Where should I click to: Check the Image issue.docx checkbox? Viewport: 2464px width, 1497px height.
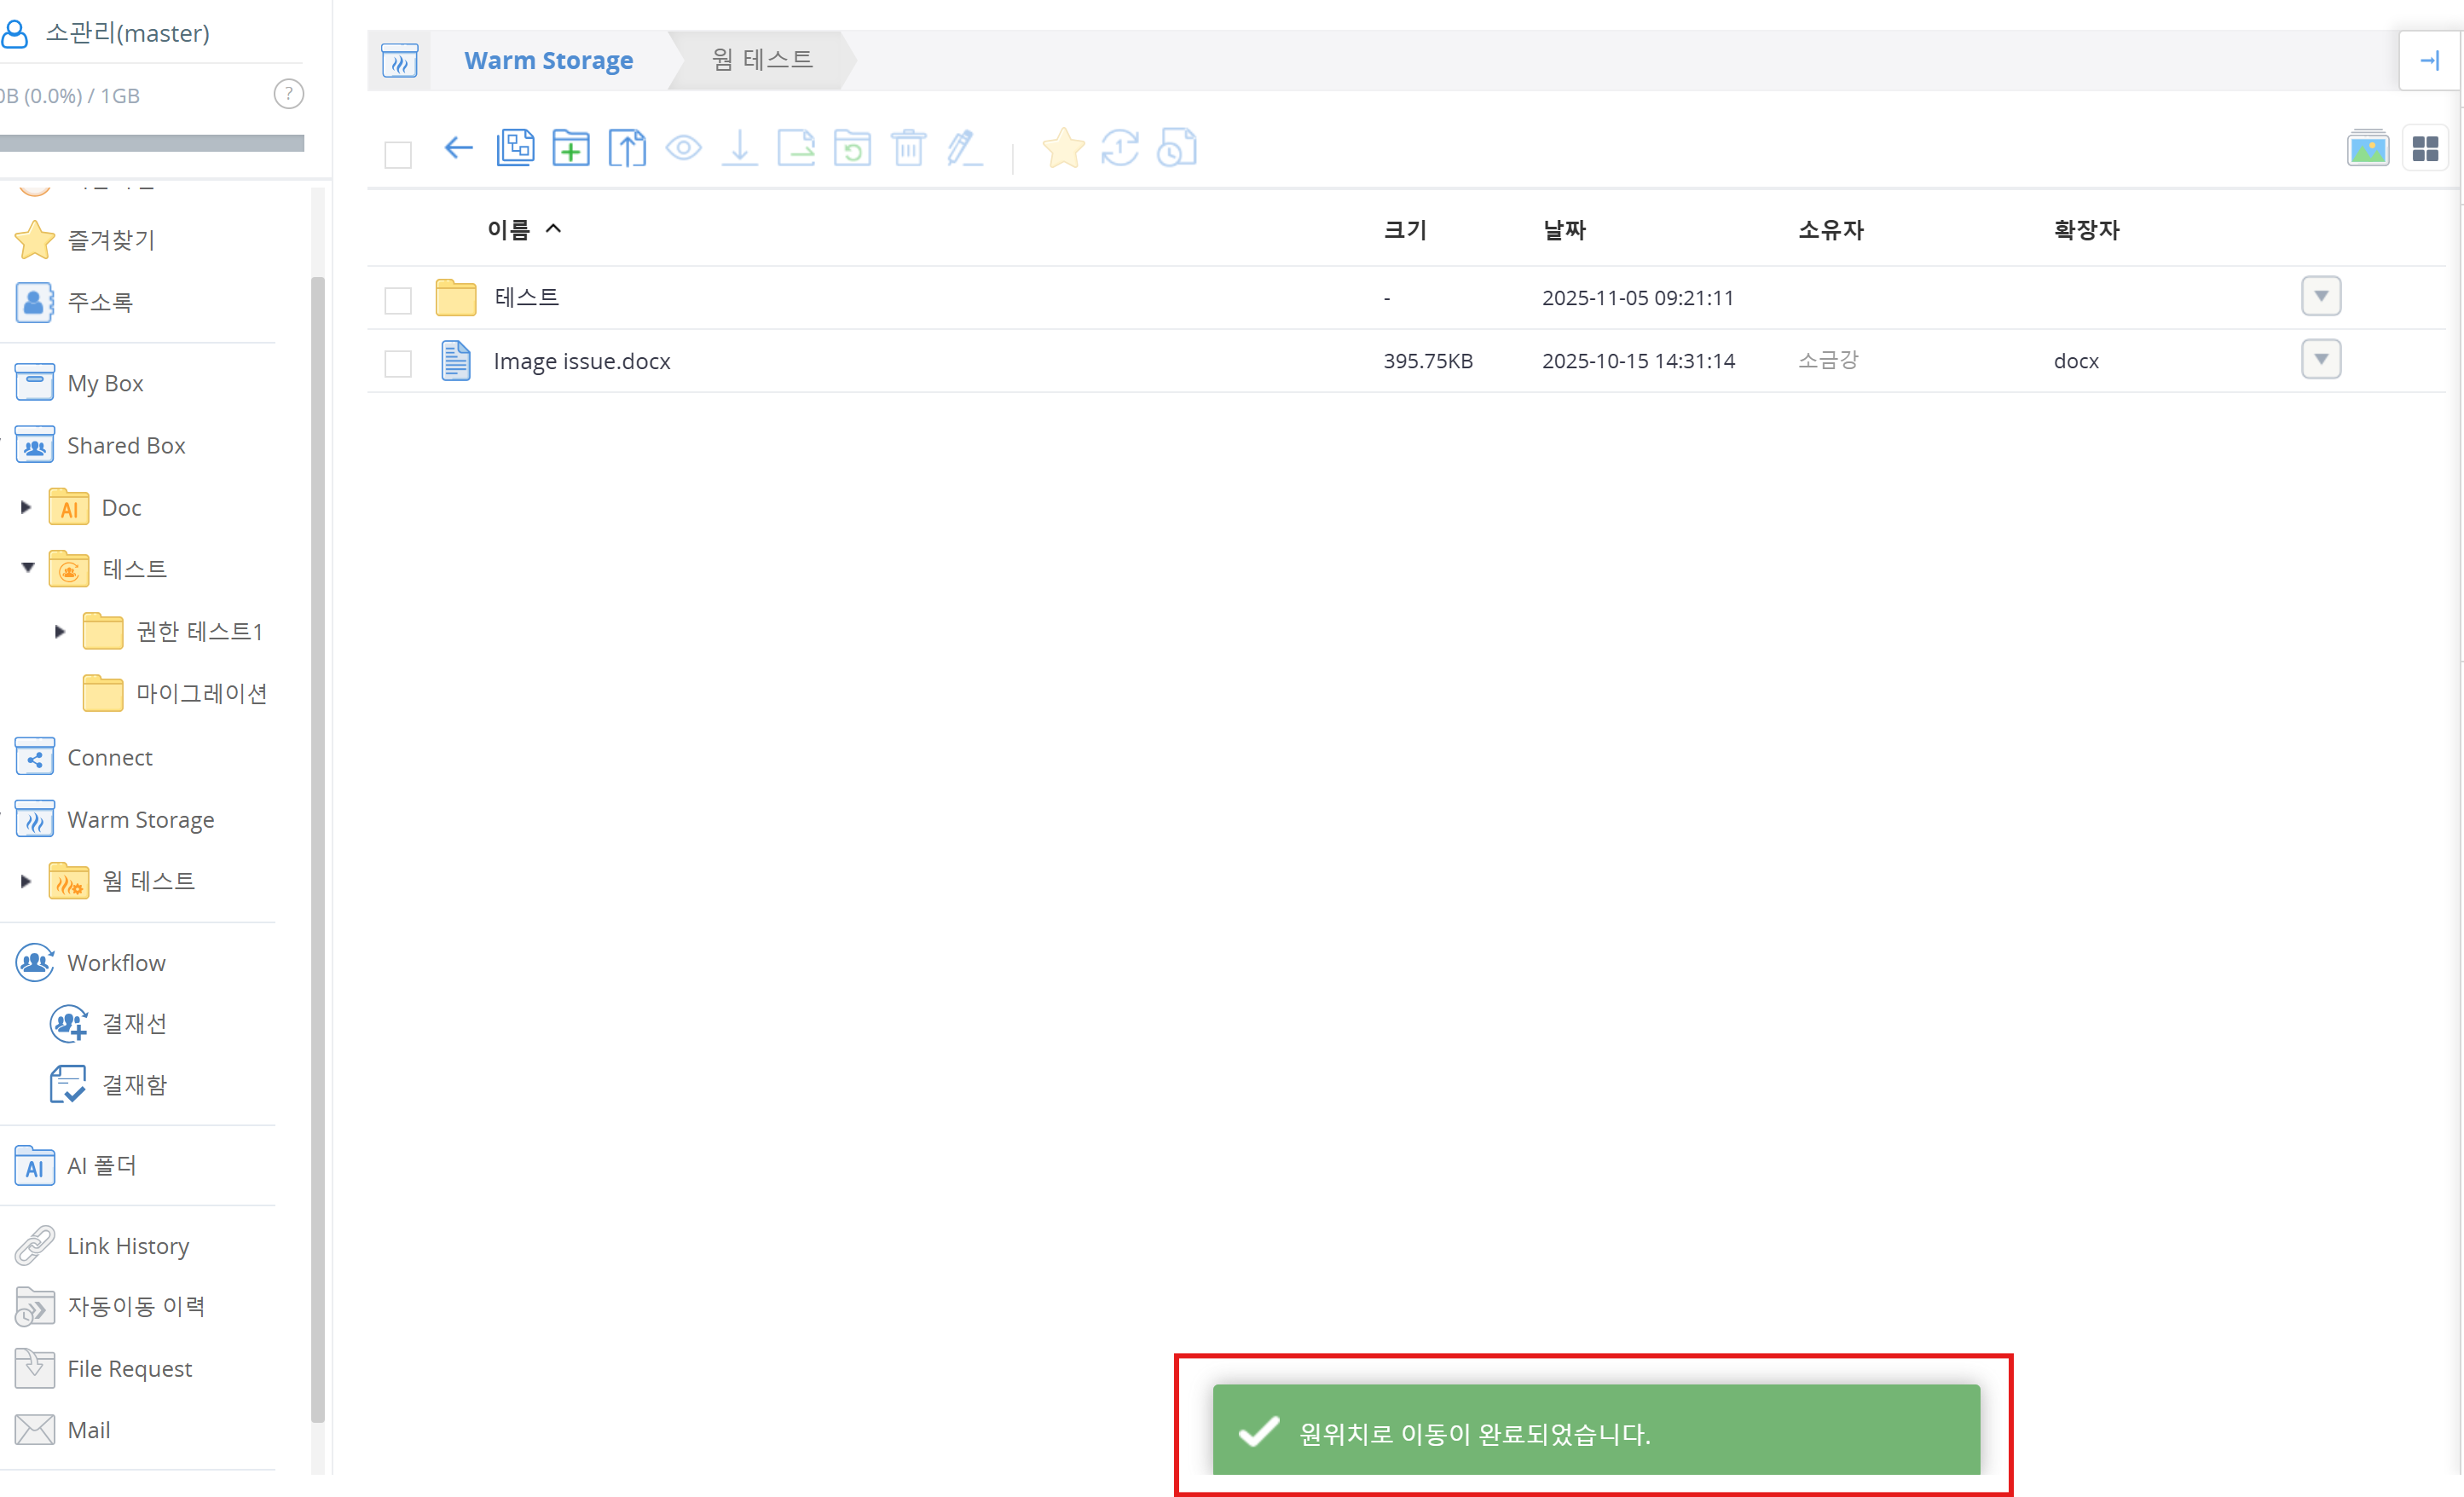pos(398,363)
